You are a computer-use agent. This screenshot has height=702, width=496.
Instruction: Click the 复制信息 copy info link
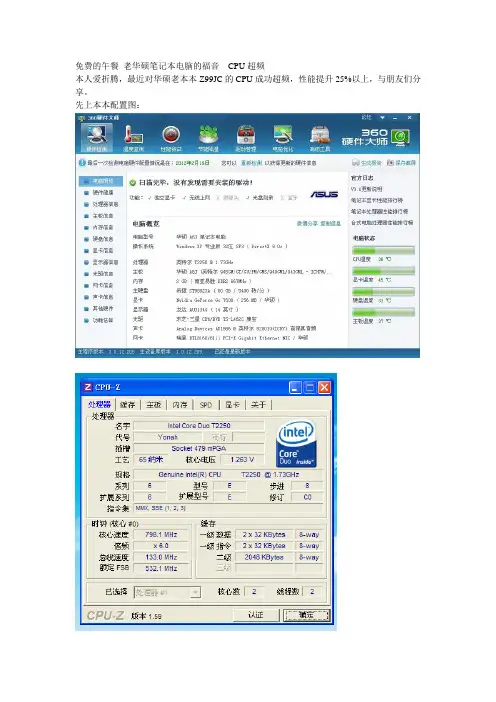[330, 223]
